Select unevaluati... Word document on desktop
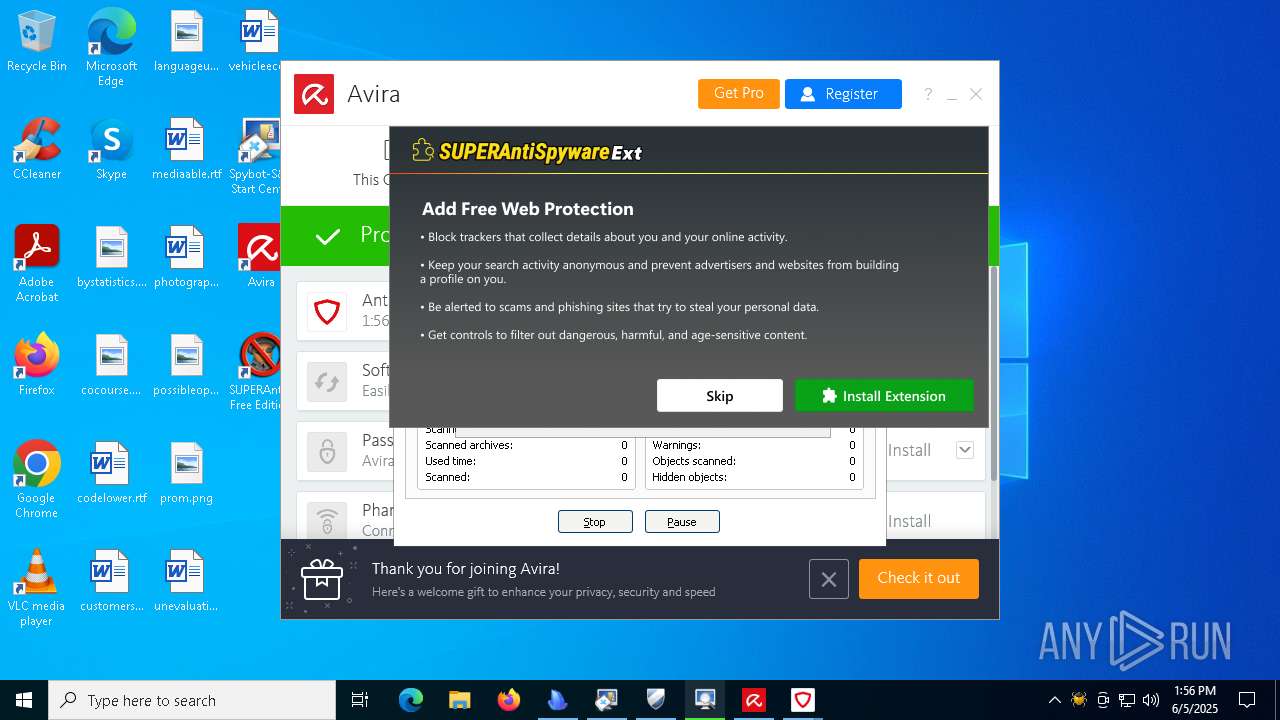Screen dimensions: 1280x720 (186, 581)
